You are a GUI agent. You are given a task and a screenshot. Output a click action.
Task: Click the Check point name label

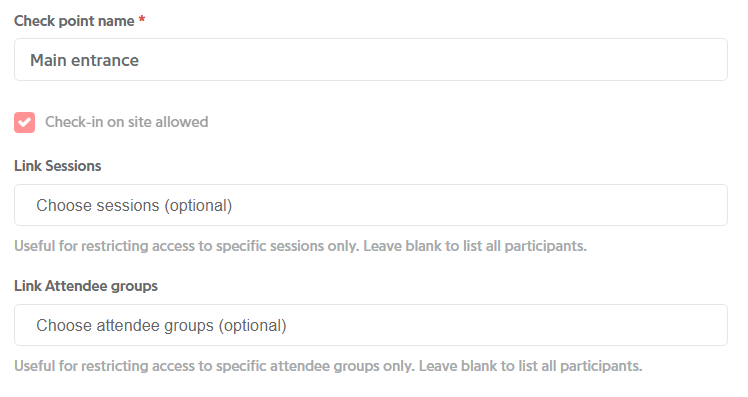pyautogui.click(x=74, y=21)
